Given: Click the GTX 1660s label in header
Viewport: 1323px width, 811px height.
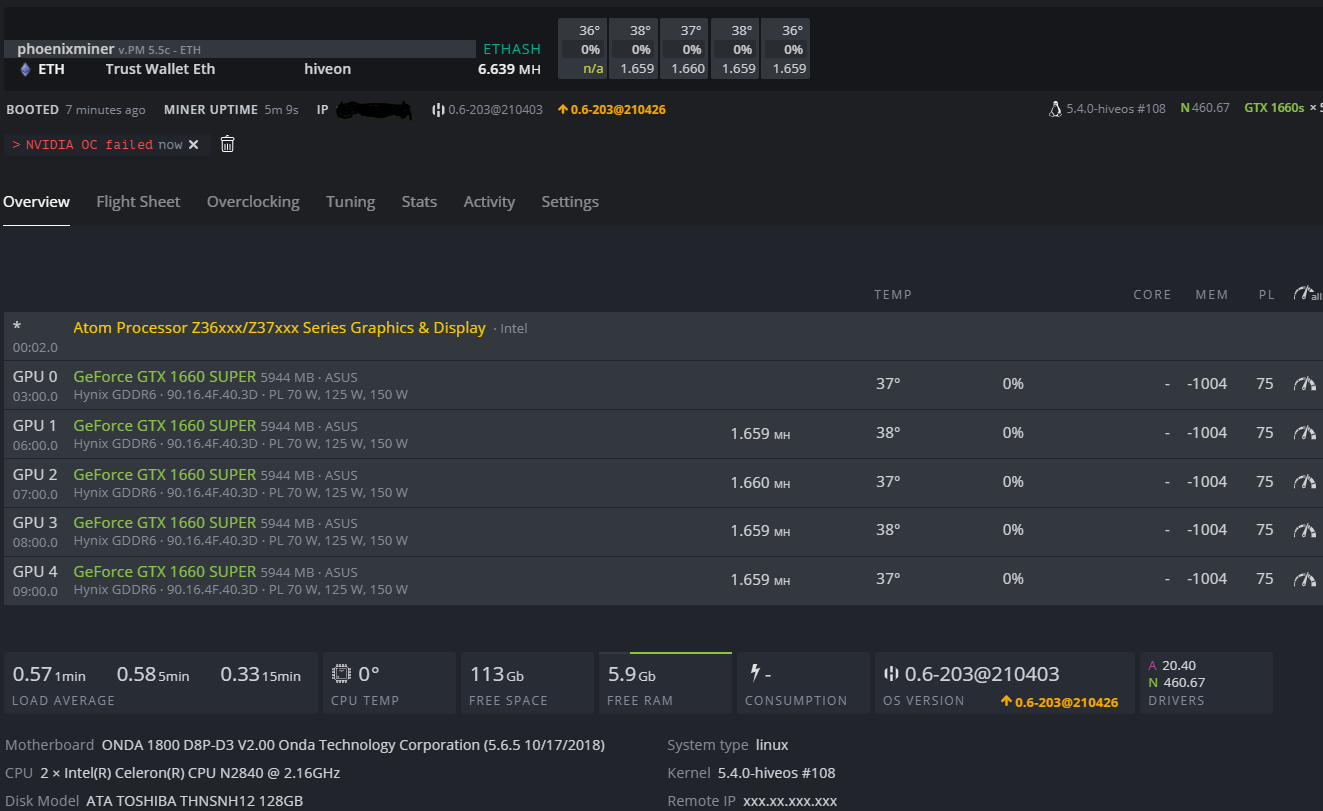Looking at the screenshot, I should (1274, 108).
